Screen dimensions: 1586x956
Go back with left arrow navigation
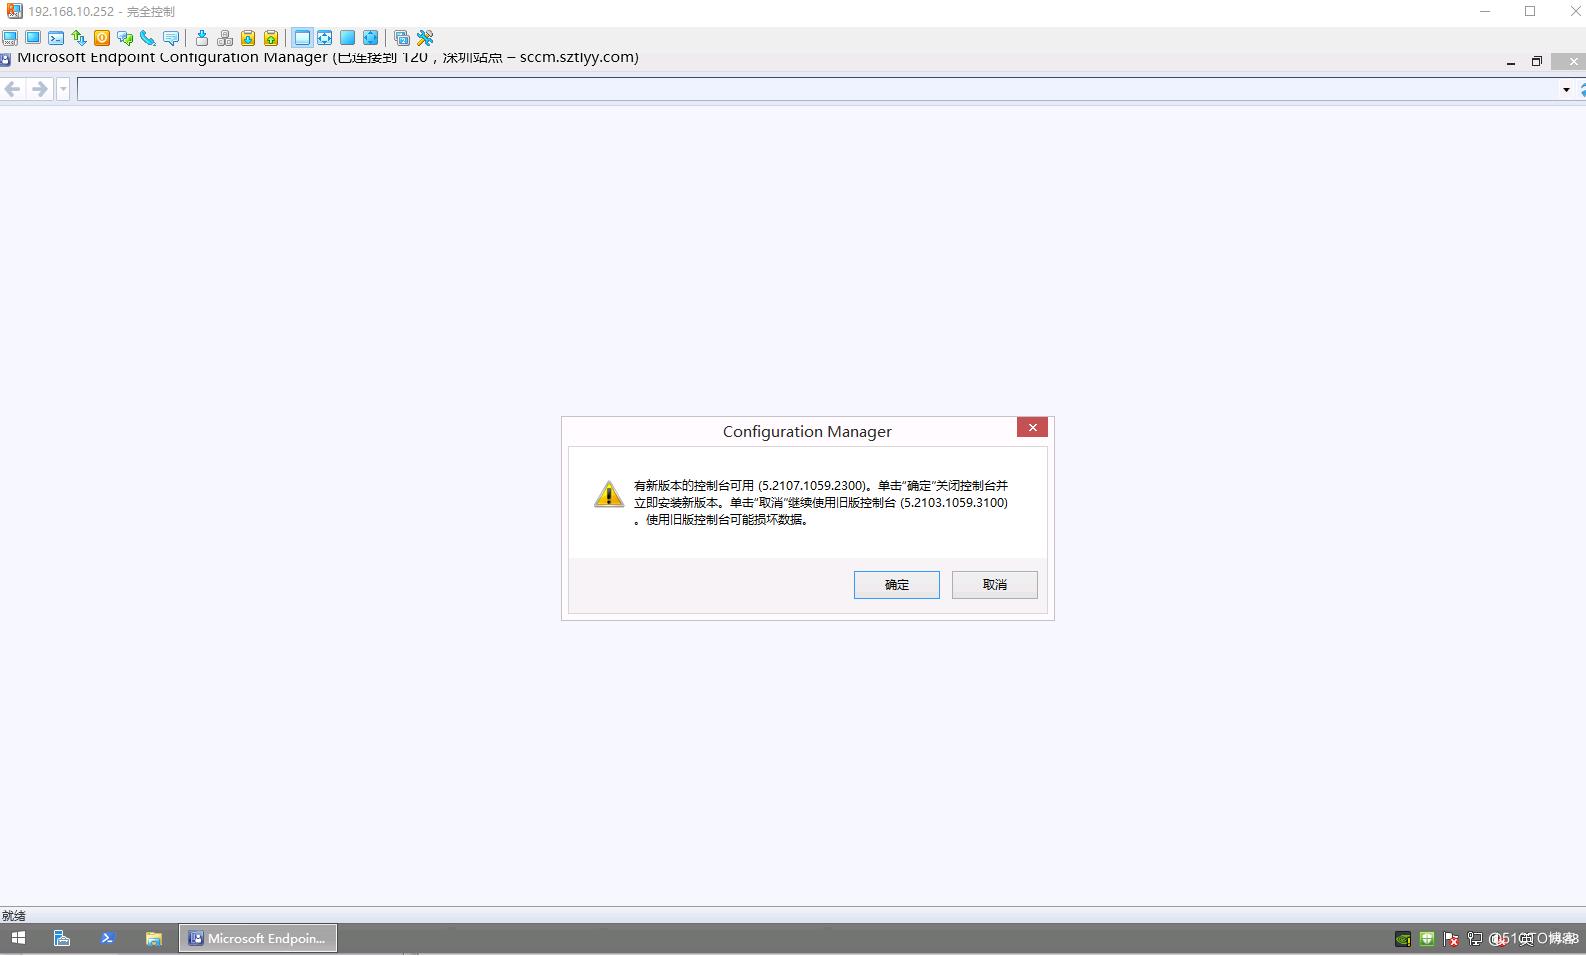(13, 89)
